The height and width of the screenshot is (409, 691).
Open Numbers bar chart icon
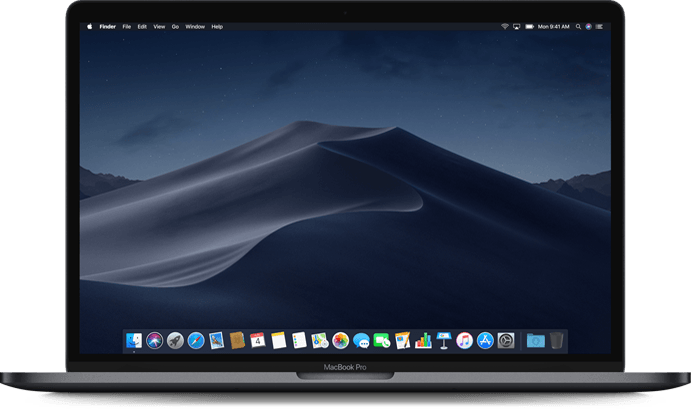point(423,341)
